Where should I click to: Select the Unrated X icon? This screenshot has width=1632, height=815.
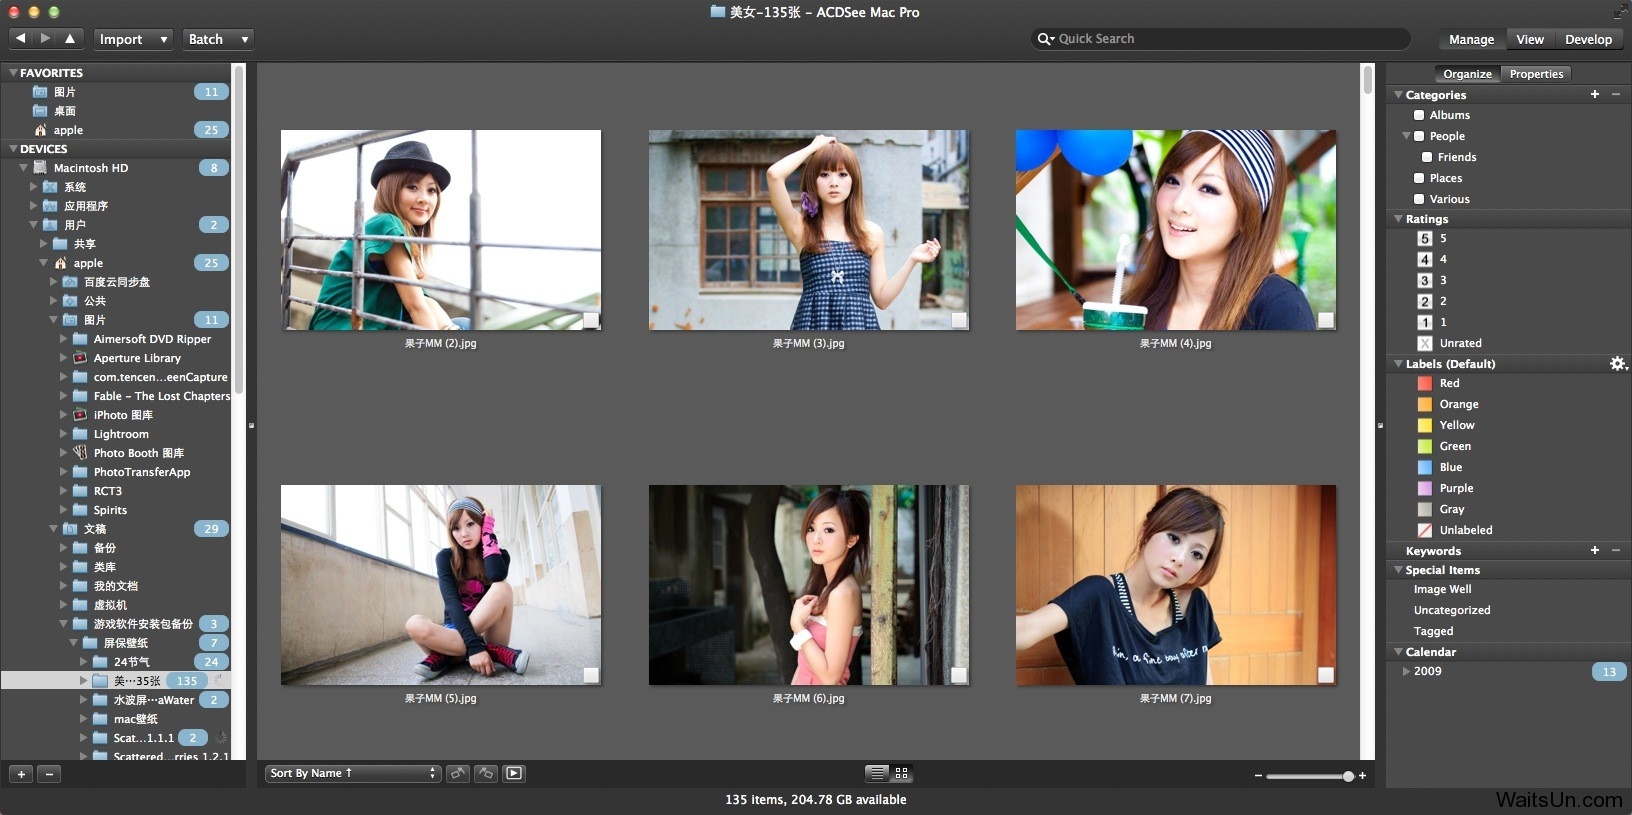pos(1425,343)
